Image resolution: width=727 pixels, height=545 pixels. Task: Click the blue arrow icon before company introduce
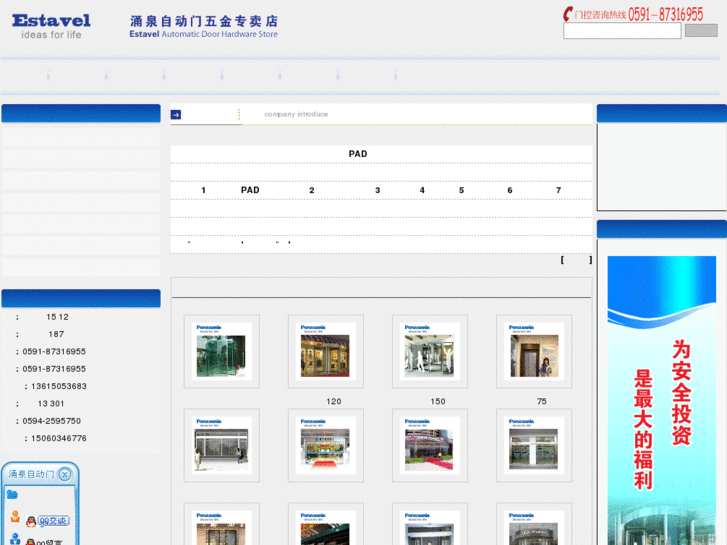coord(176,115)
